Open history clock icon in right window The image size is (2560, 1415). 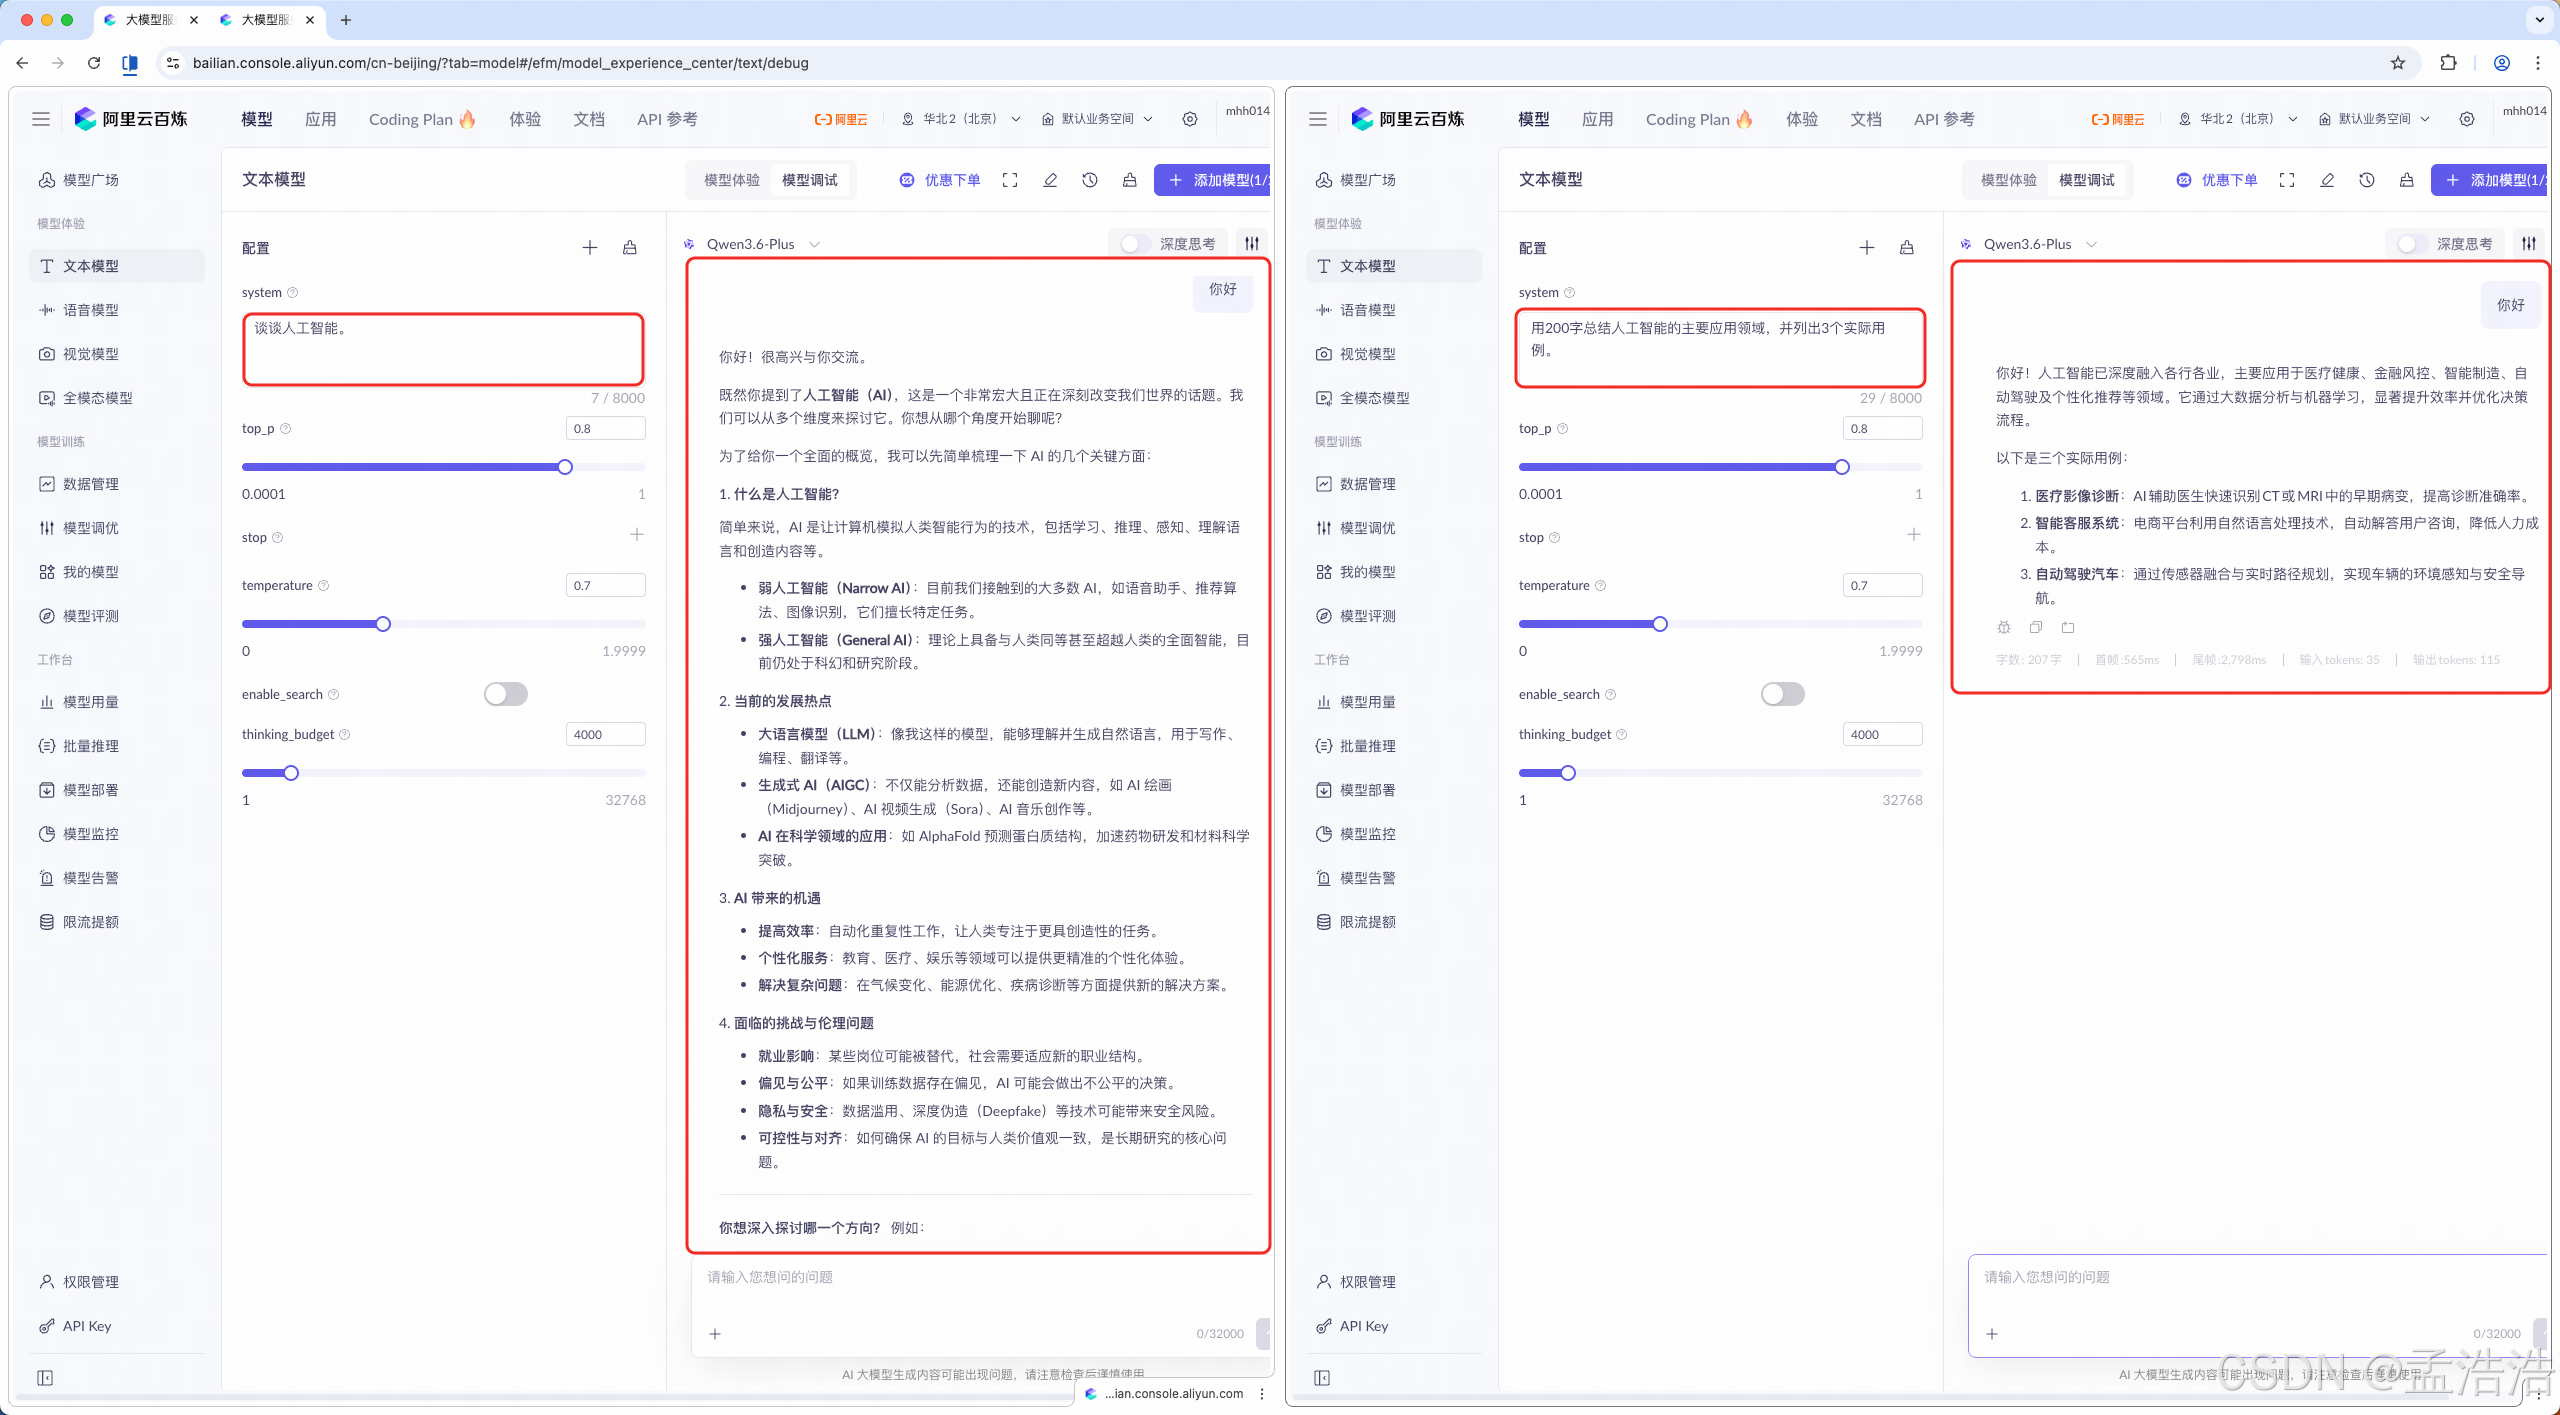pyautogui.click(x=2367, y=180)
